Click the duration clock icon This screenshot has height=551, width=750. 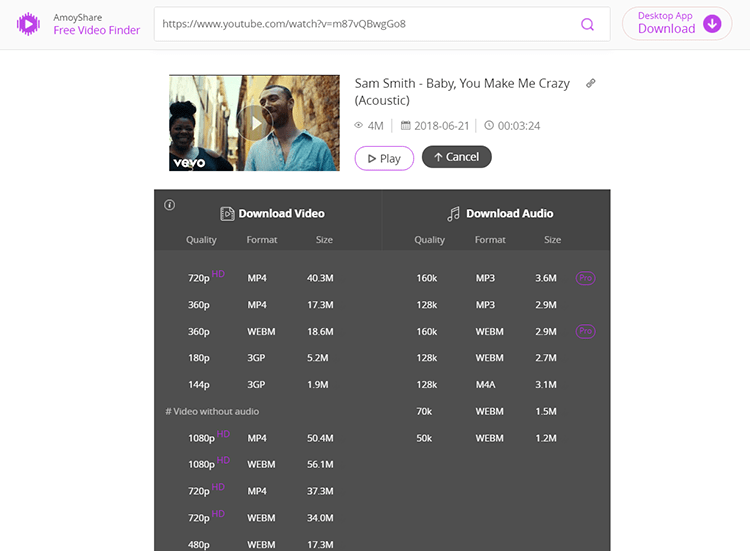pyautogui.click(x=489, y=125)
